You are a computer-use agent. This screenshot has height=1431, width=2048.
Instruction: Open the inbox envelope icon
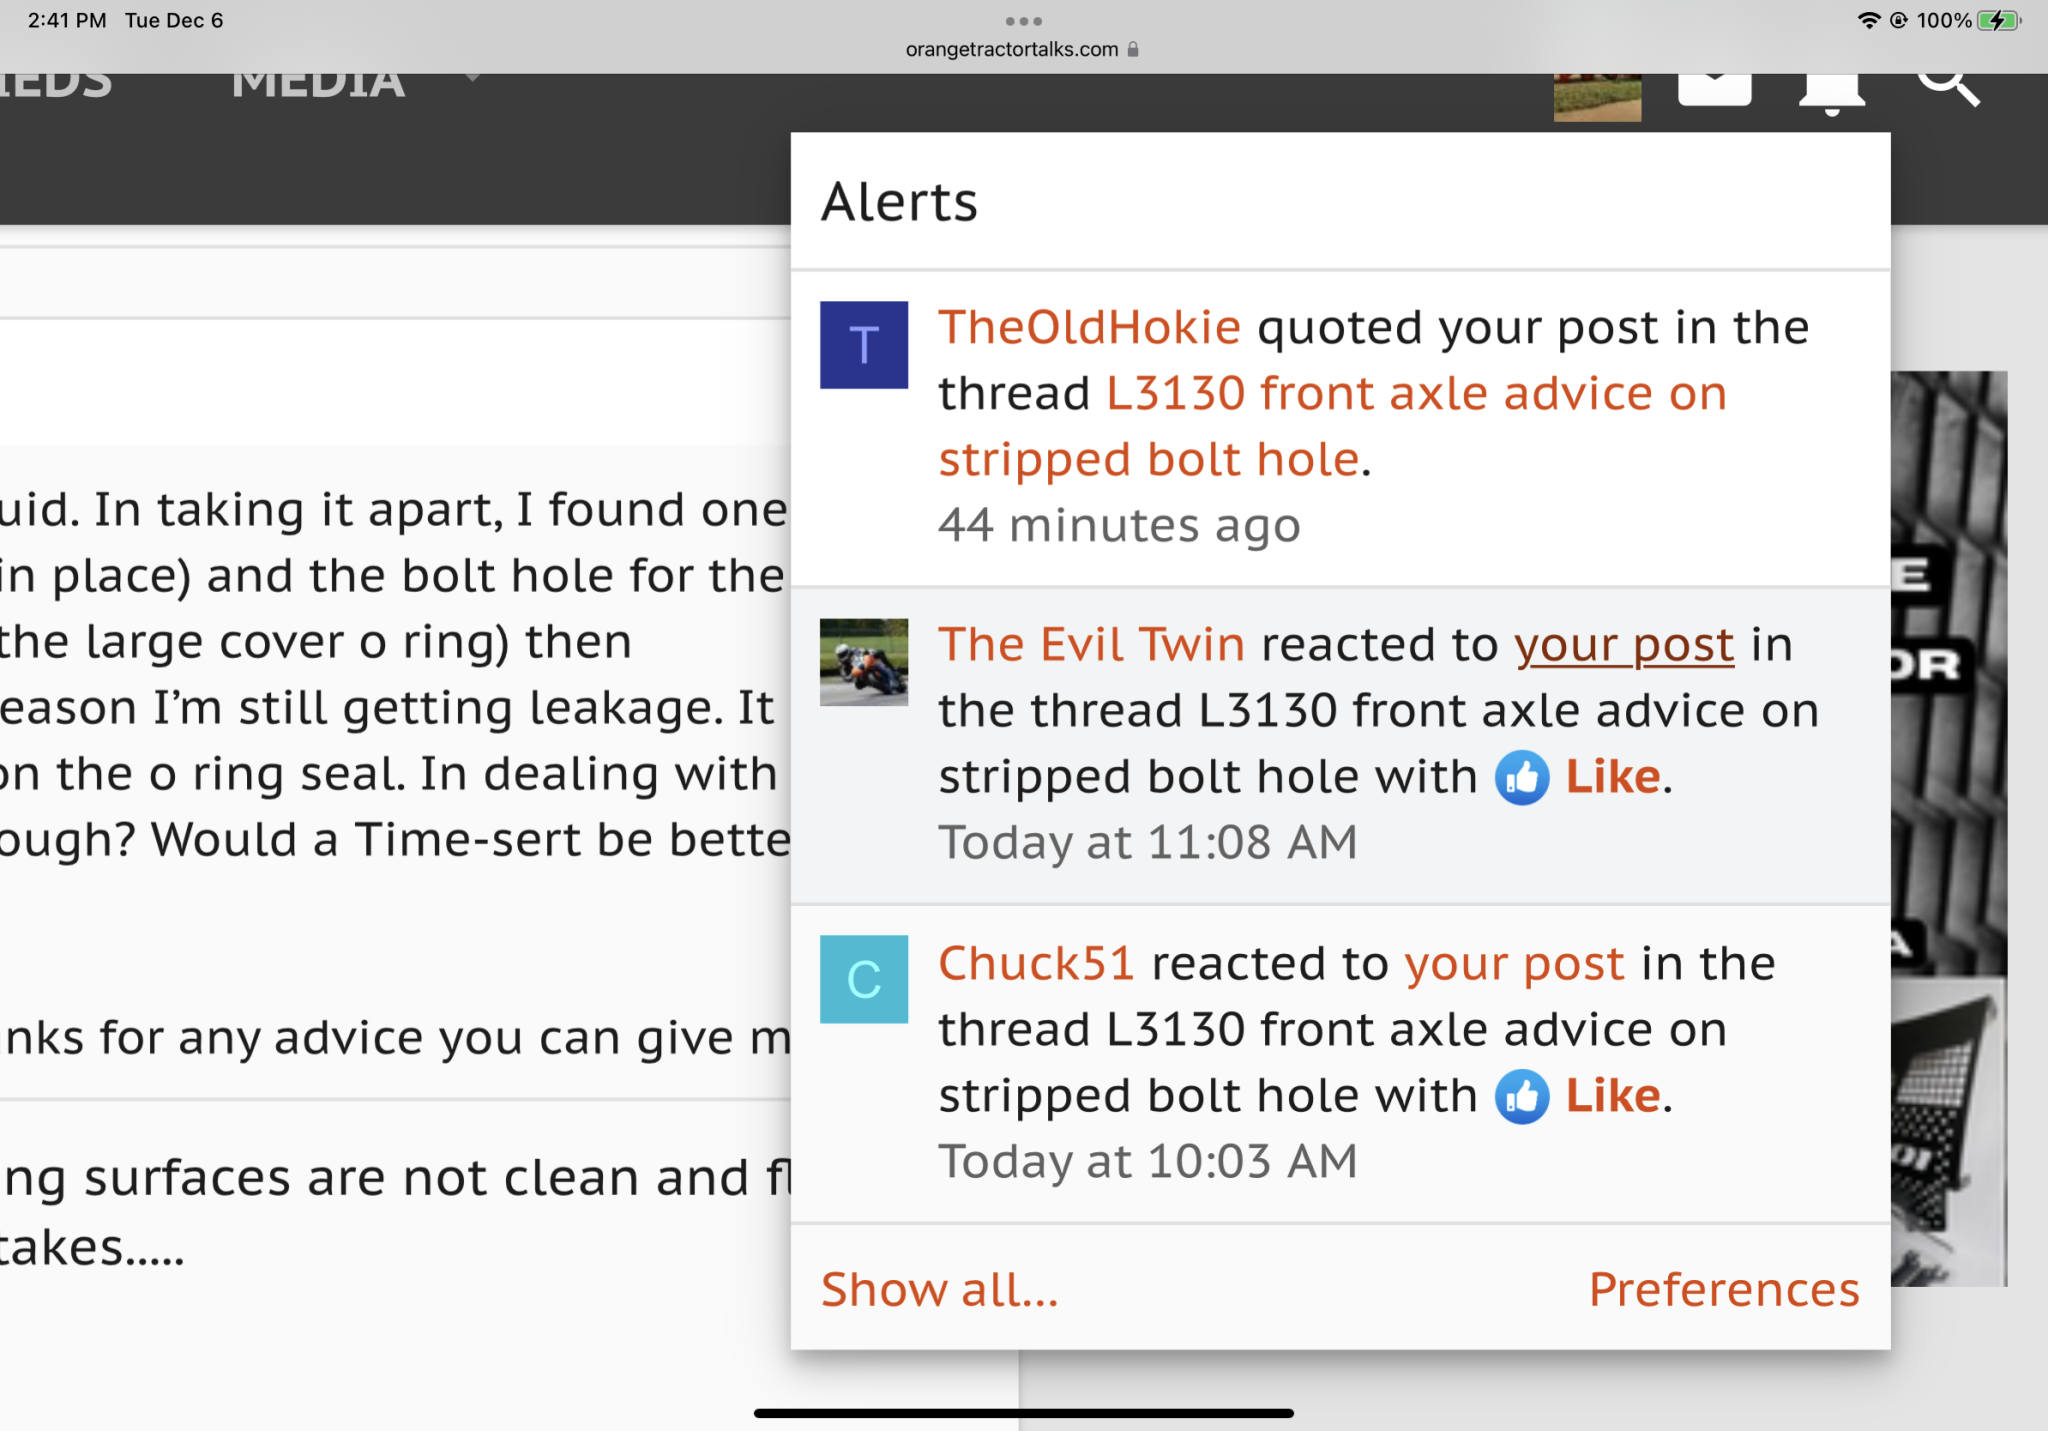(1714, 90)
